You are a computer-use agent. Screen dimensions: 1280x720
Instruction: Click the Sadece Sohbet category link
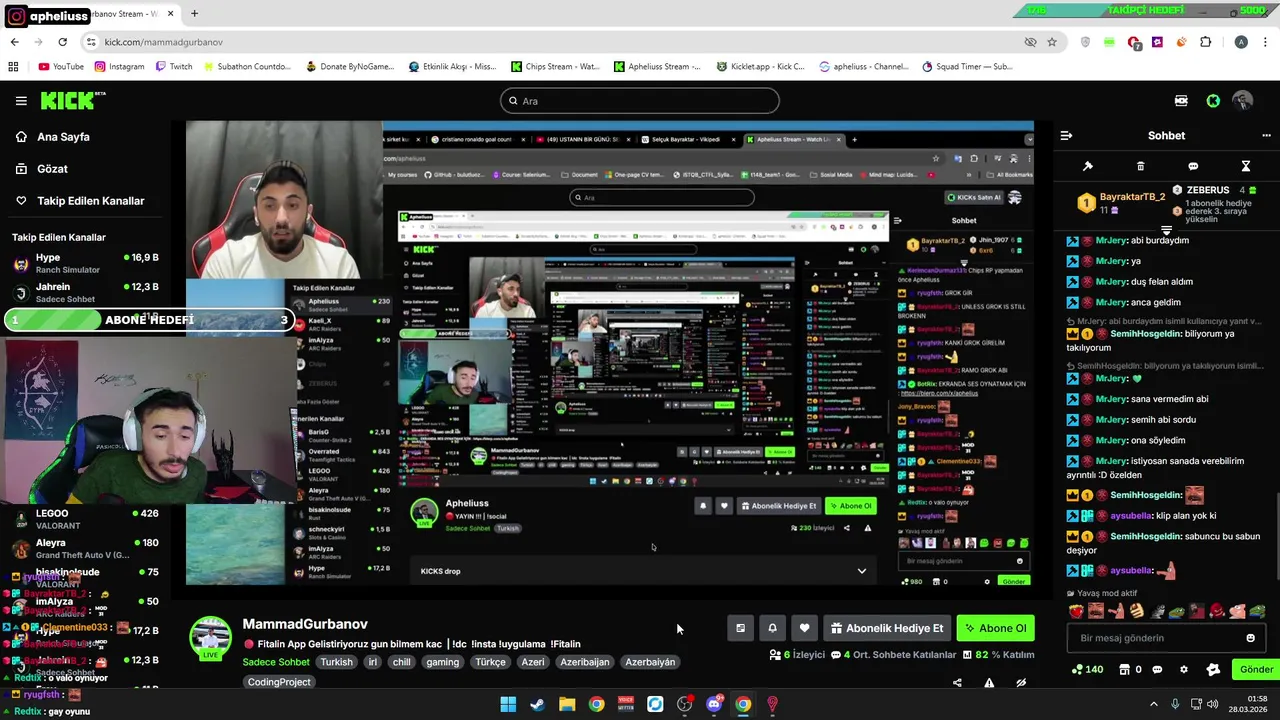(x=276, y=662)
